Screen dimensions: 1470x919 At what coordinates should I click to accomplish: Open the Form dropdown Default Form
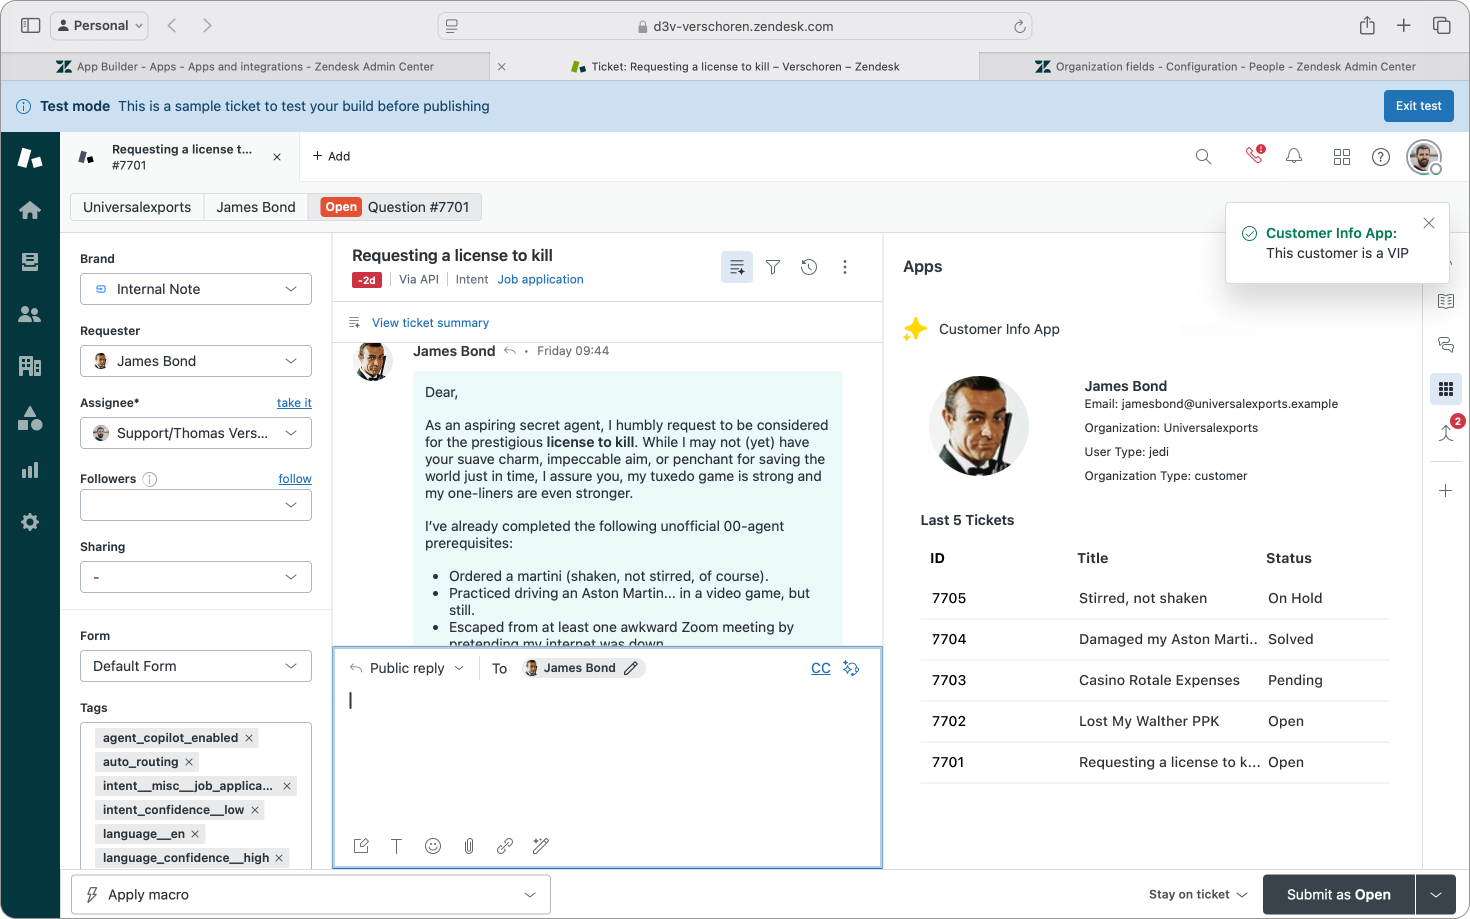point(196,666)
